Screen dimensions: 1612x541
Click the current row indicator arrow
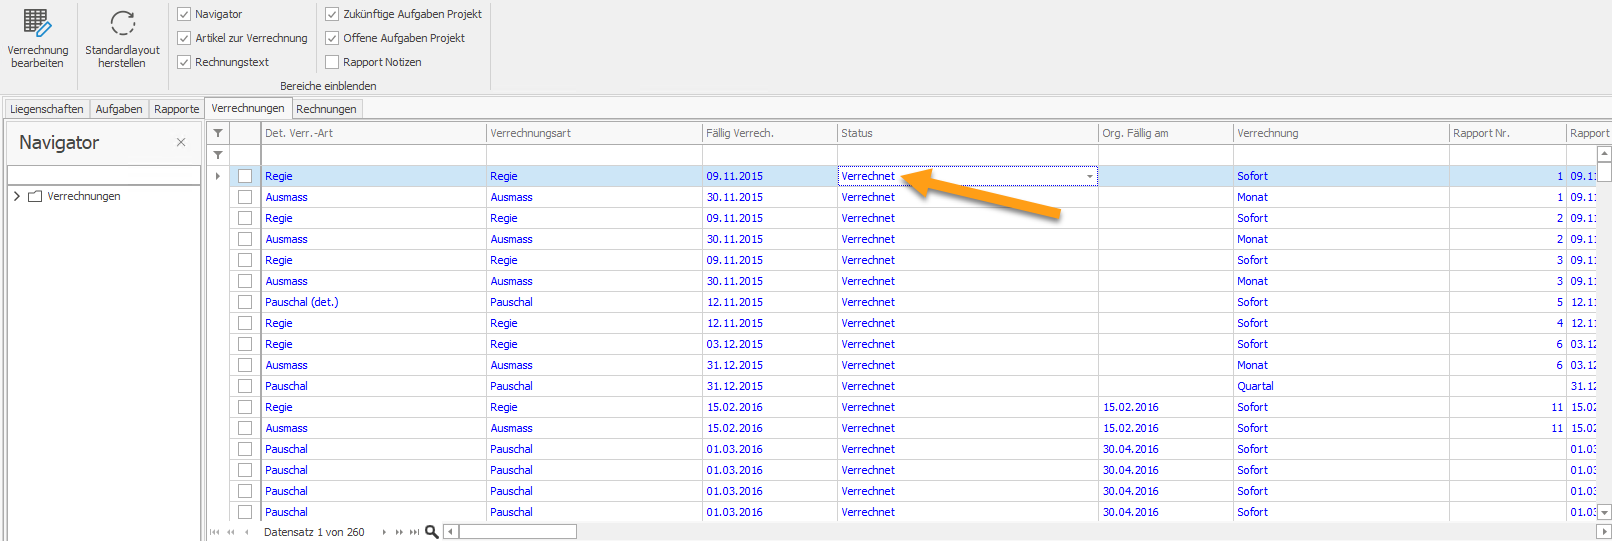(x=218, y=176)
